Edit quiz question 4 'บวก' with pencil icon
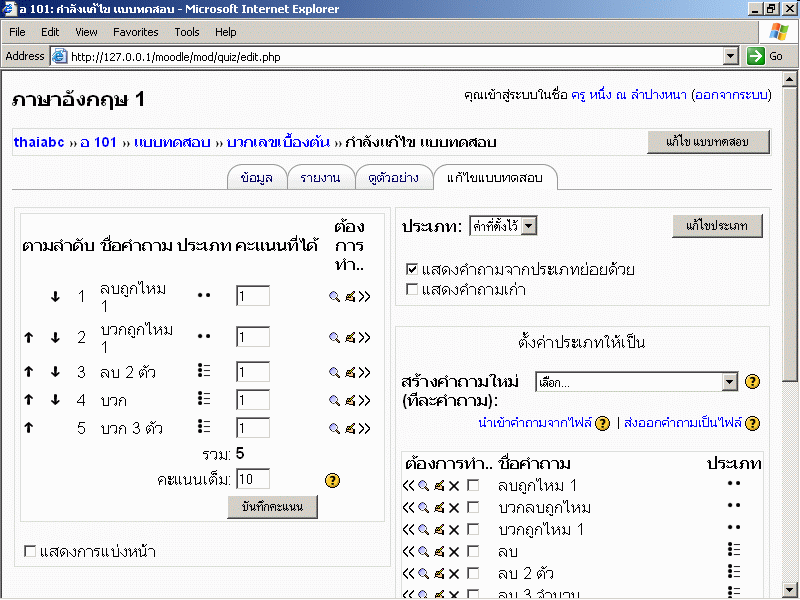This screenshot has width=800, height=600. tap(350, 400)
